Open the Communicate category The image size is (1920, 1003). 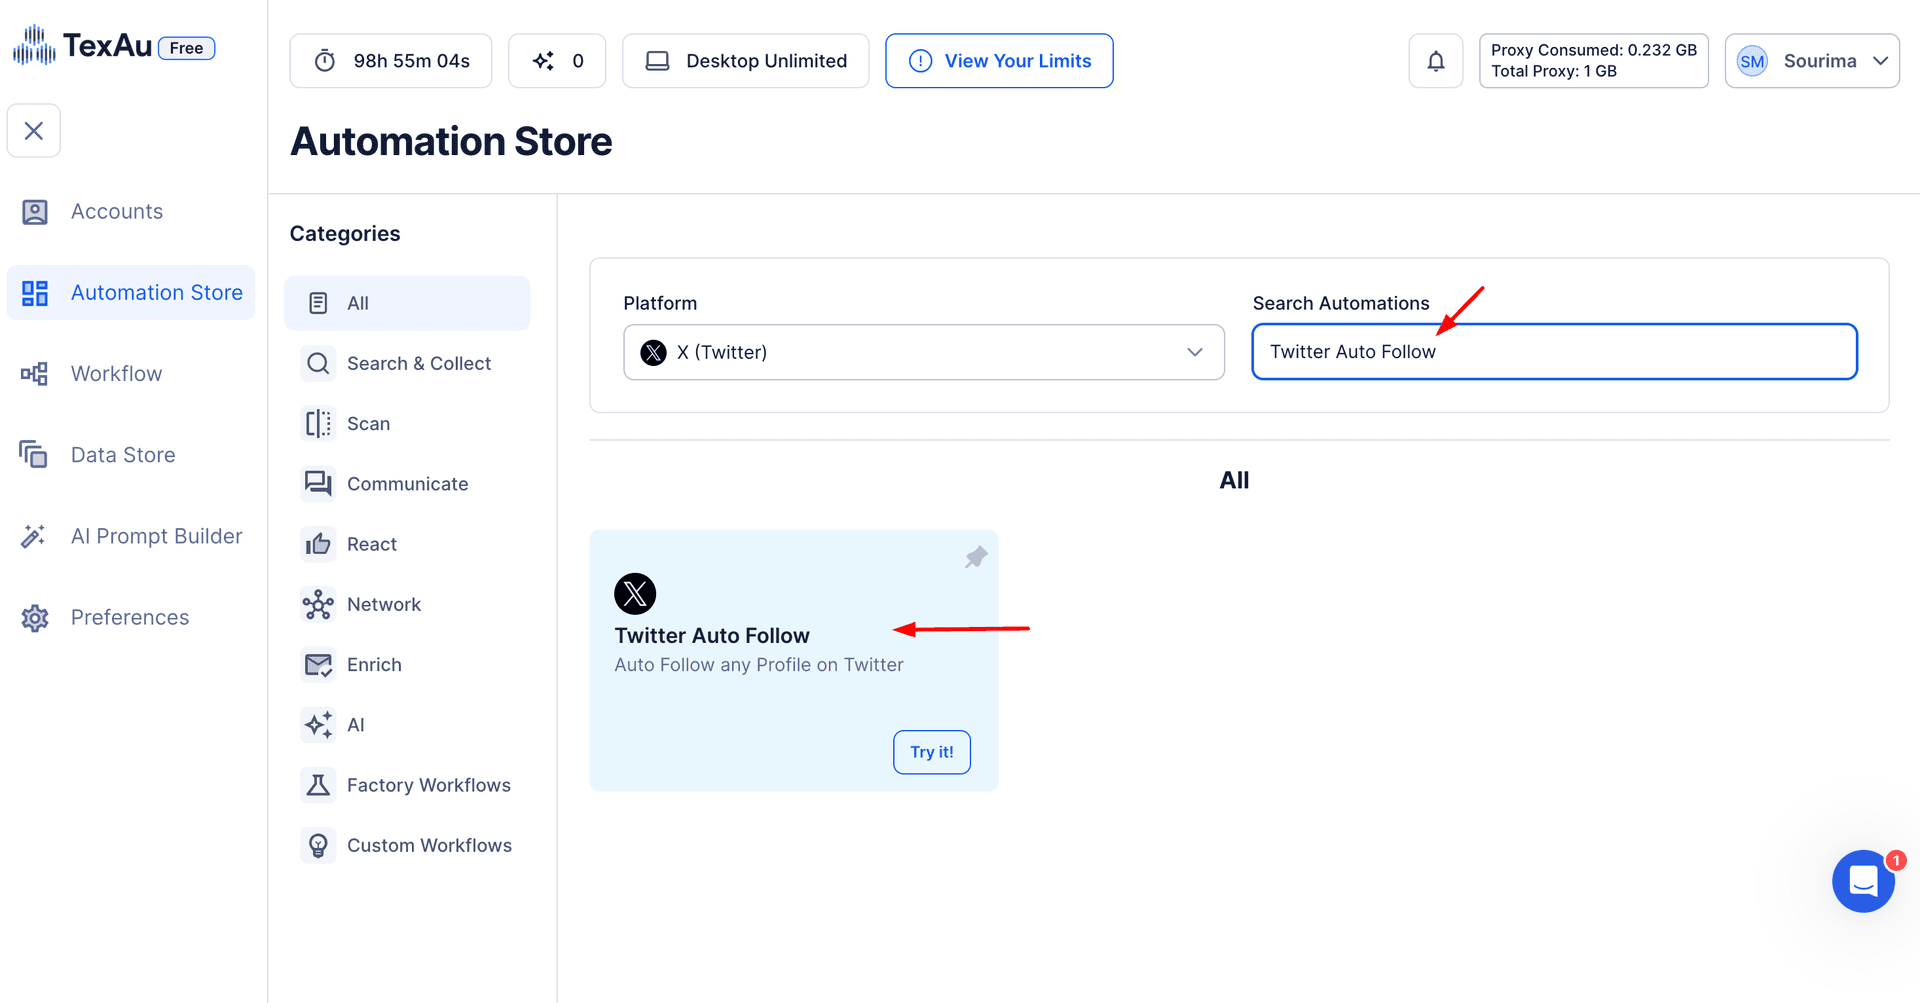point(407,483)
